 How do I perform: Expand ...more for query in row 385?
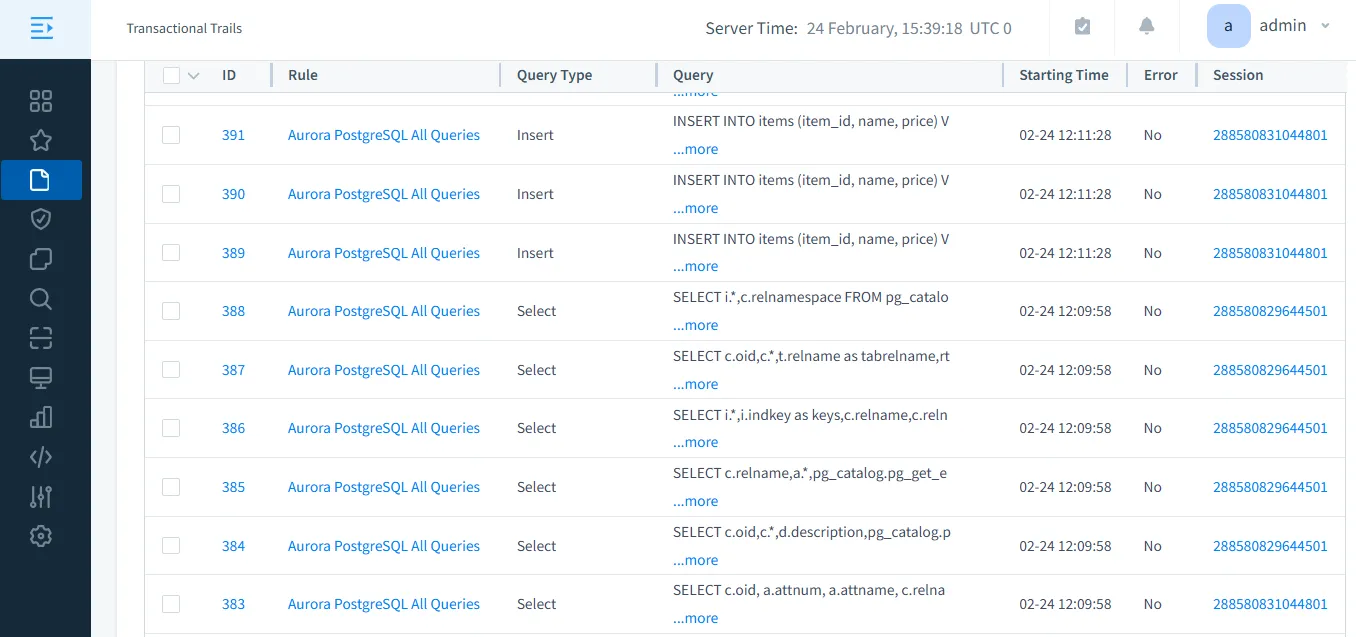pos(695,501)
